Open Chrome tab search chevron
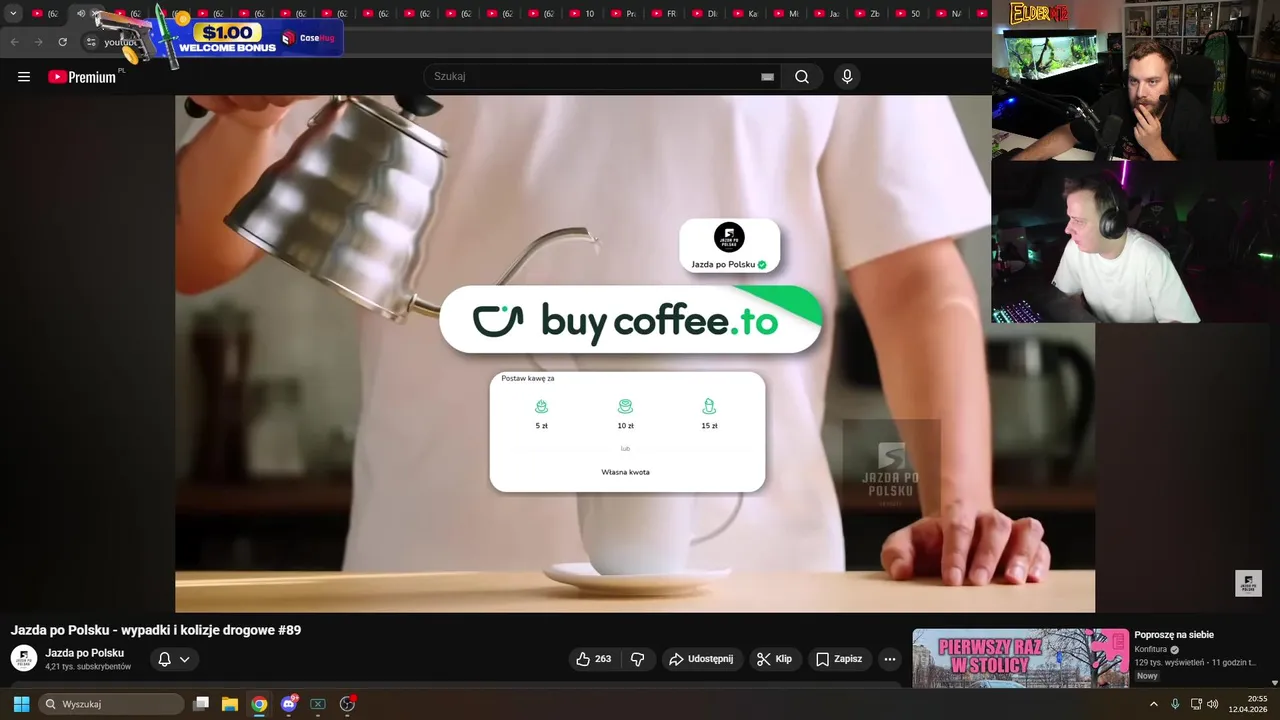This screenshot has width=1280, height=720. (x=13, y=14)
